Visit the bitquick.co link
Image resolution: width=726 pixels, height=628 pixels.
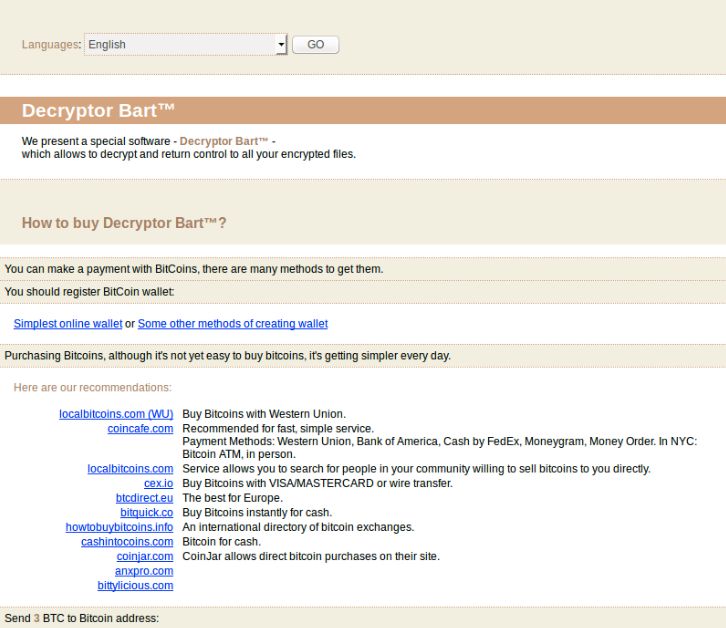coord(147,513)
